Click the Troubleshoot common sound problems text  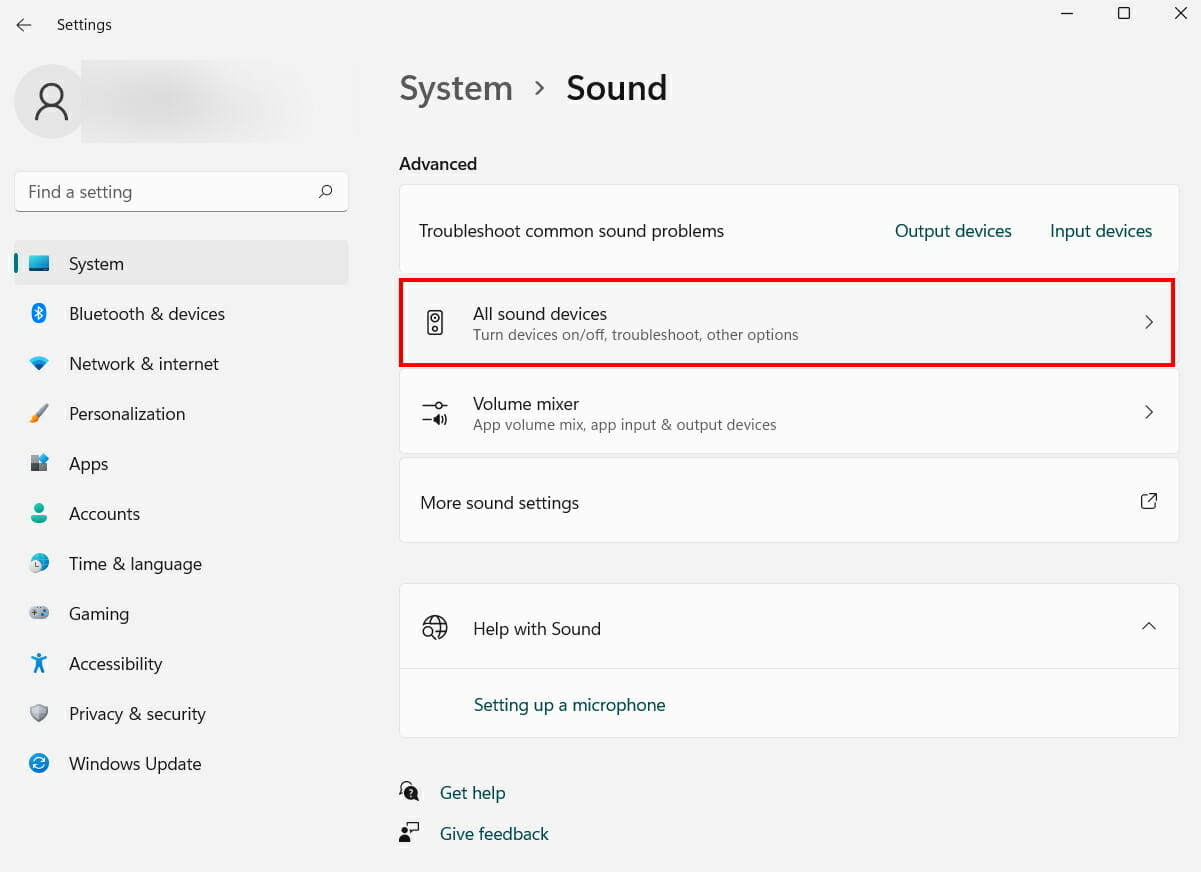(571, 231)
